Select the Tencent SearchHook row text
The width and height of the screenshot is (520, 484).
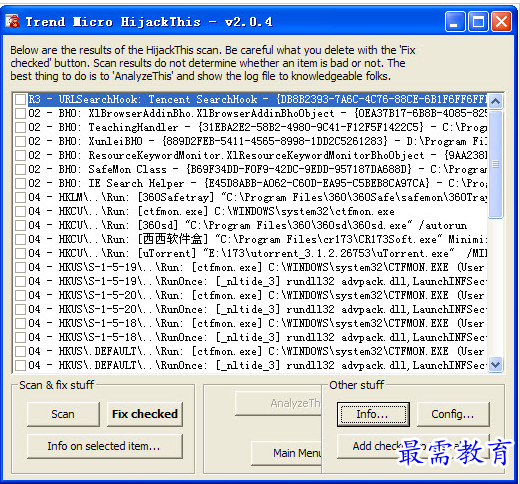click(x=257, y=99)
